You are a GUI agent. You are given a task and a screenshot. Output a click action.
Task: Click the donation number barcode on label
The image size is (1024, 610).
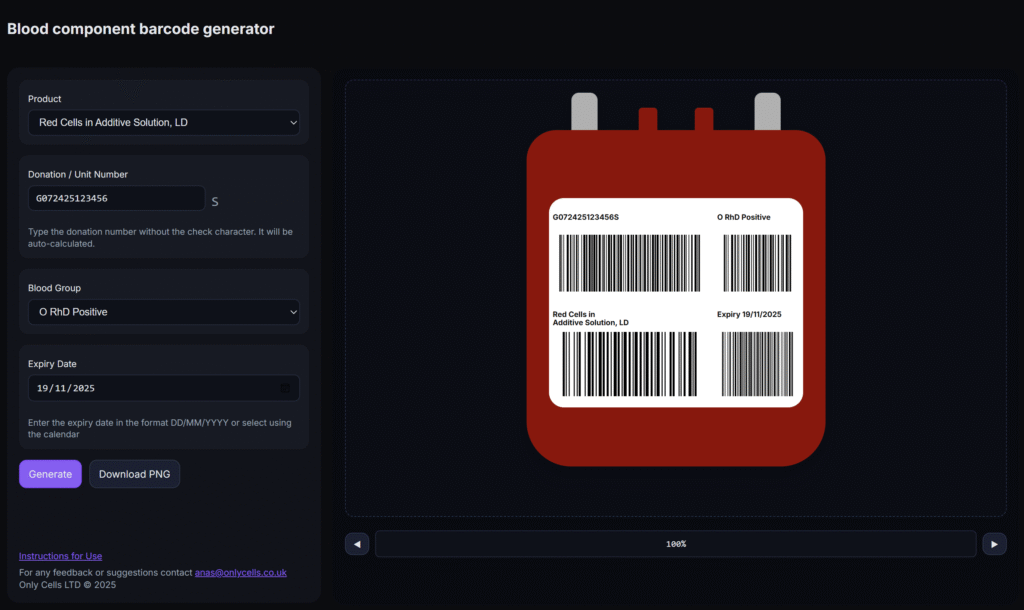pyautogui.click(x=629, y=263)
